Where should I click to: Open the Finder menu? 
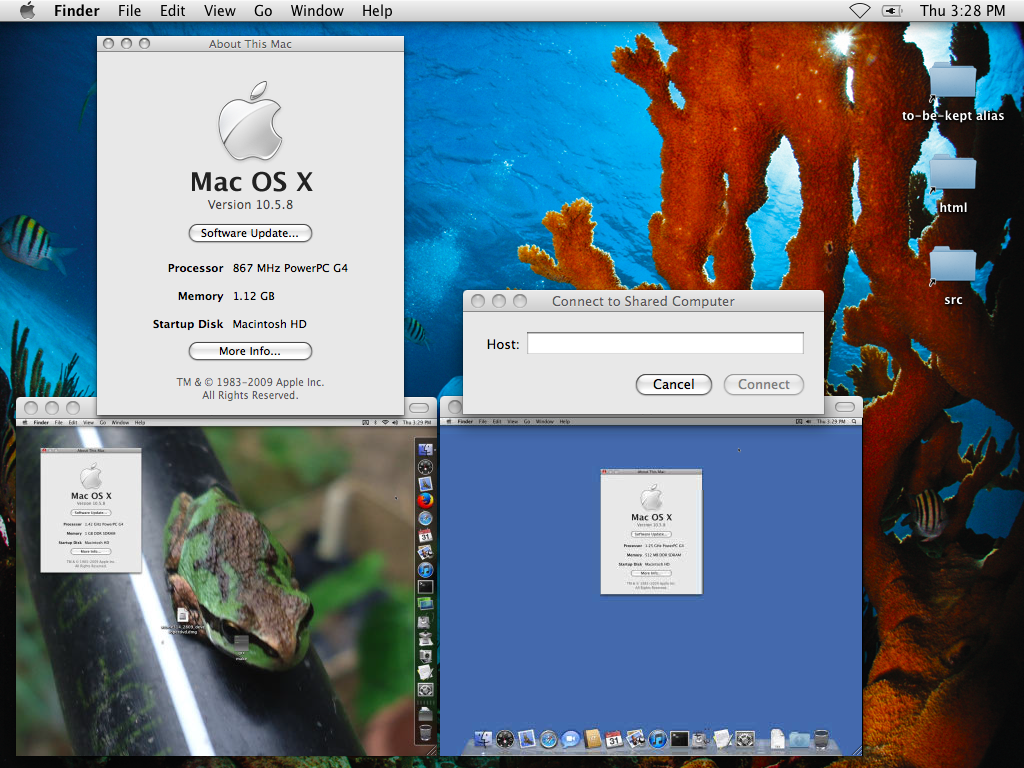pyautogui.click(x=76, y=10)
